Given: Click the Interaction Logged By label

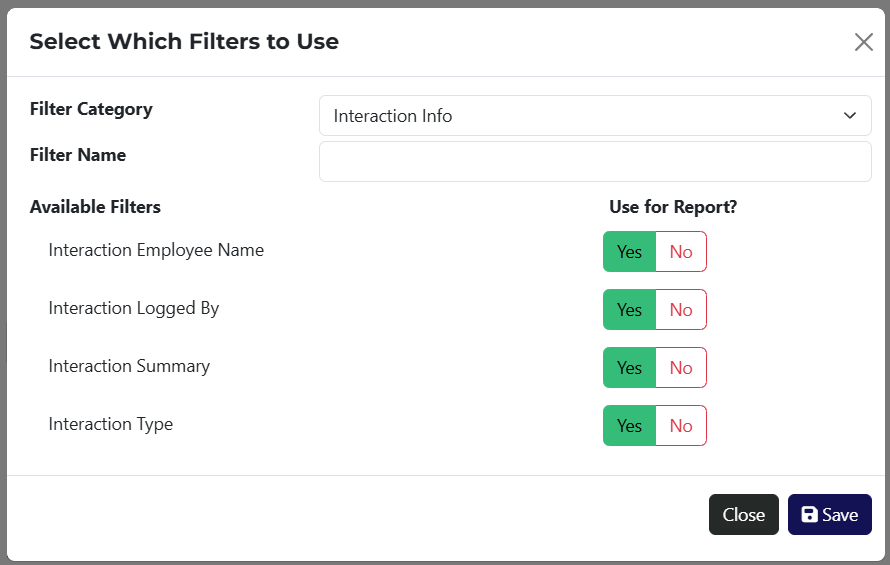Looking at the screenshot, I should coord(133,308).
